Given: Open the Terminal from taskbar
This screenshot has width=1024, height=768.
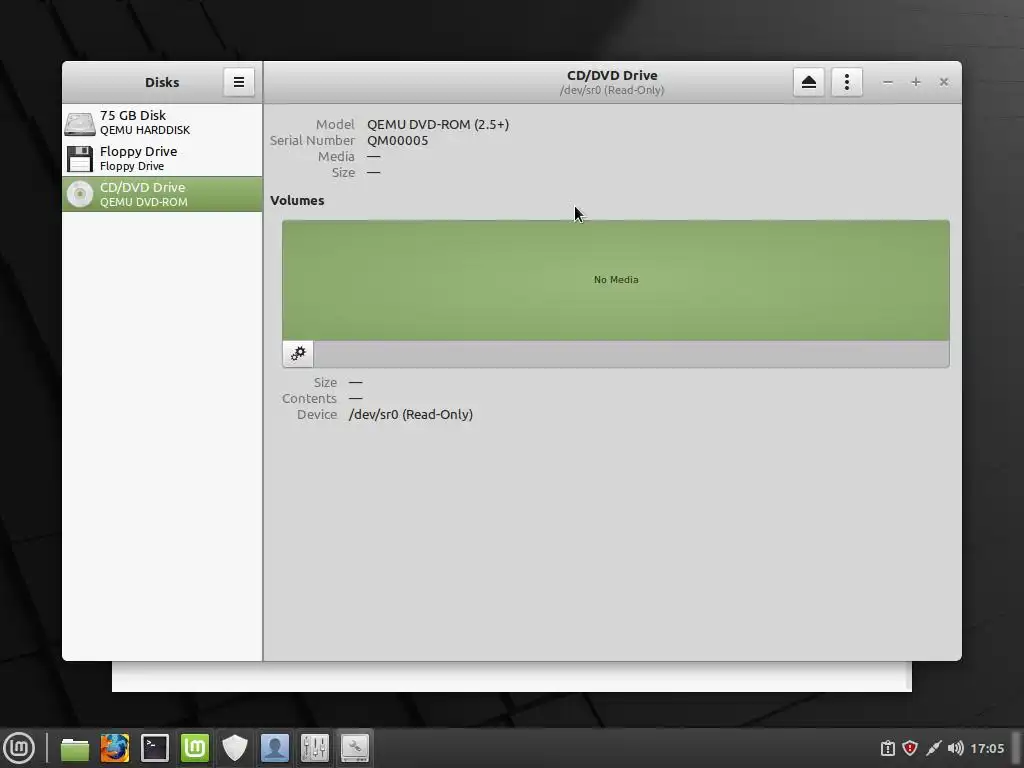Looking at the screenshot, I should [x=155, y=748].
